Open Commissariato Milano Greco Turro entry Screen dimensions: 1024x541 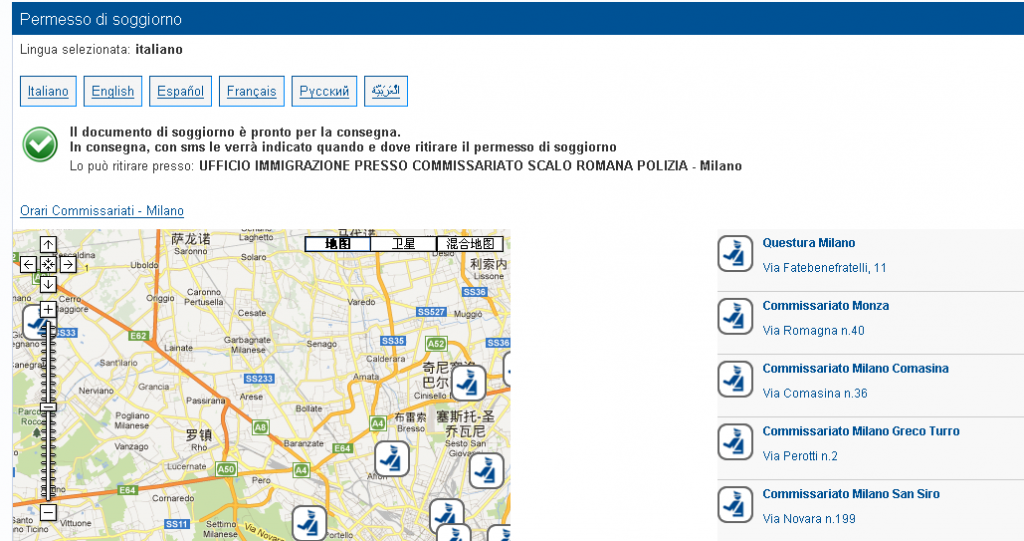(x=861, y=431)
